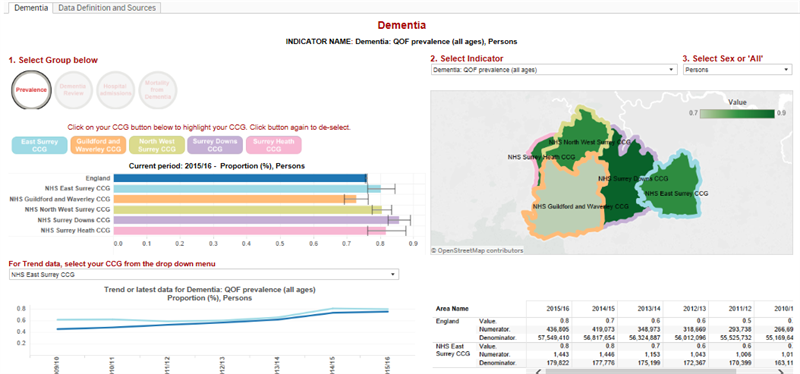This screenshot has width=800, height=374.
Task: Pick the Hospital admissions group circle
Action: pos(116,90)
